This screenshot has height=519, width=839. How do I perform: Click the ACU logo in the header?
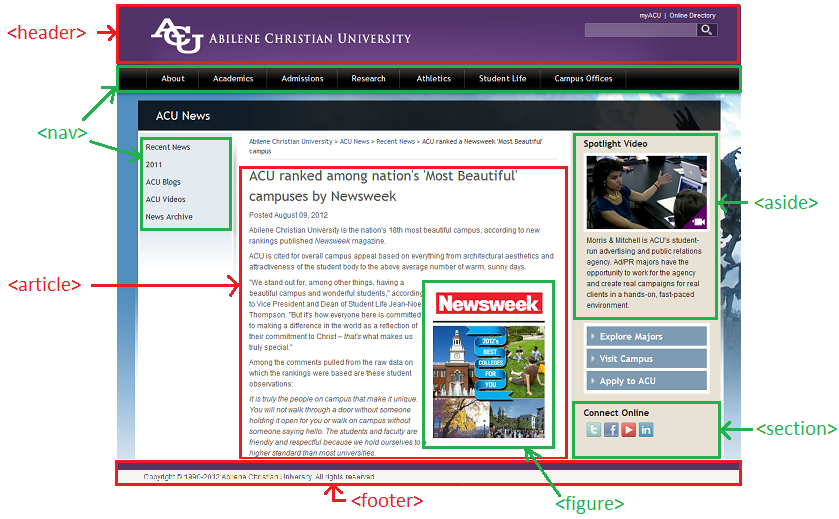tap(177, 36)
